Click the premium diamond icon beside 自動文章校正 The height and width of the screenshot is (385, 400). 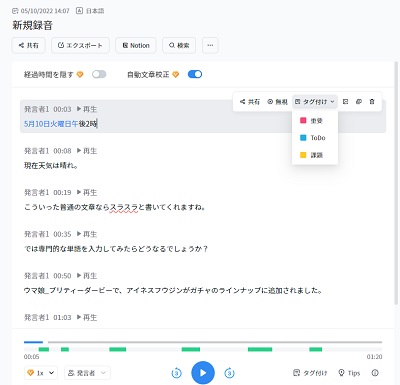coord(176,74)
